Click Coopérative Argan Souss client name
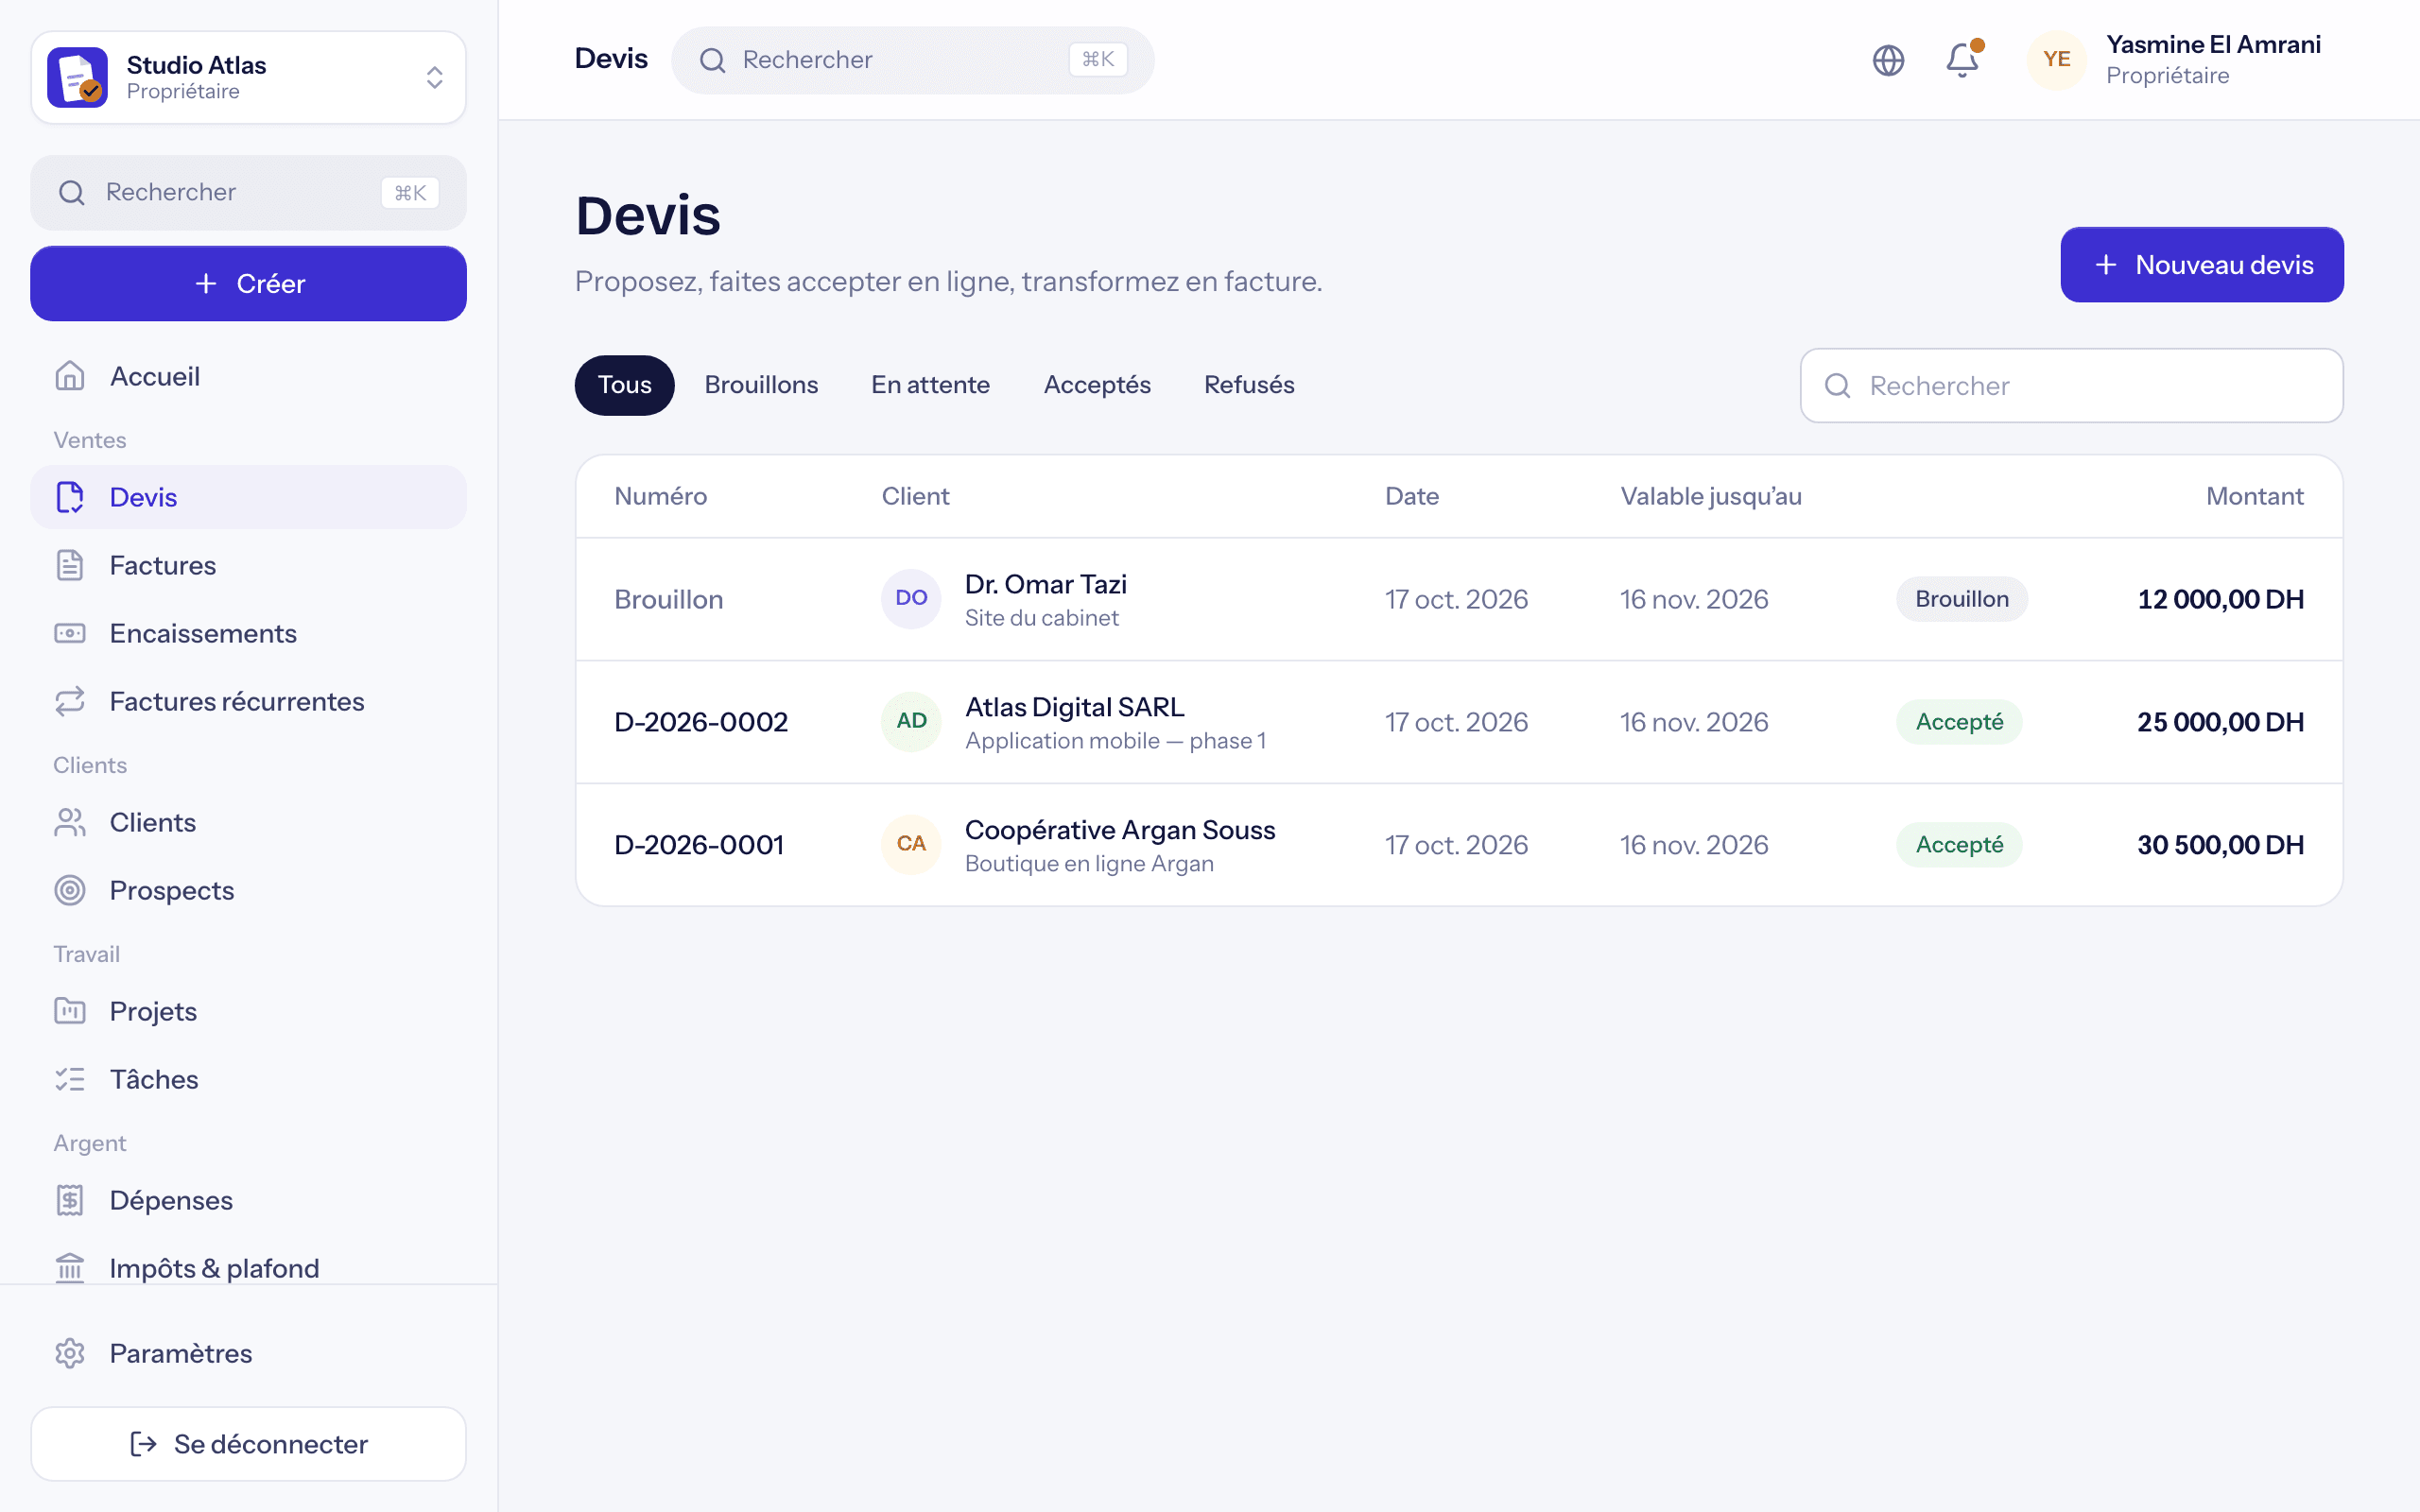 (x=1120, y=830)
